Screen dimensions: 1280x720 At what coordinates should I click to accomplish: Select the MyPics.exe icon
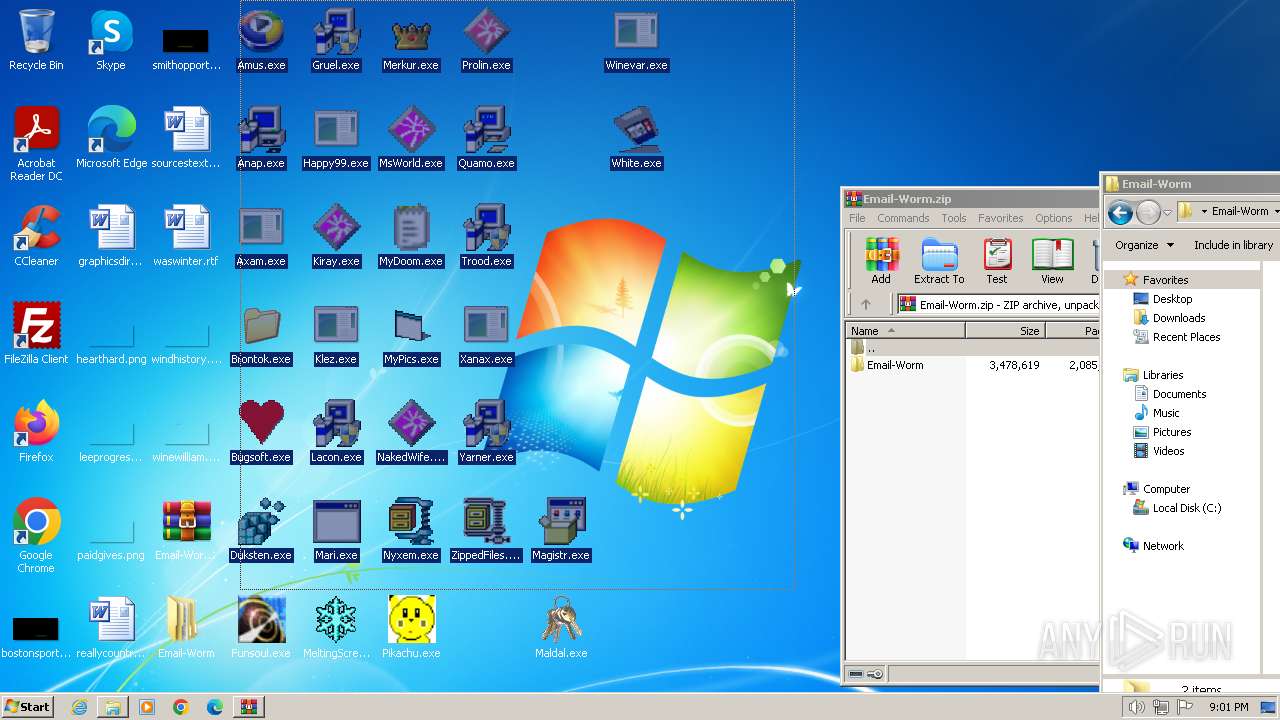coord(411,334)
